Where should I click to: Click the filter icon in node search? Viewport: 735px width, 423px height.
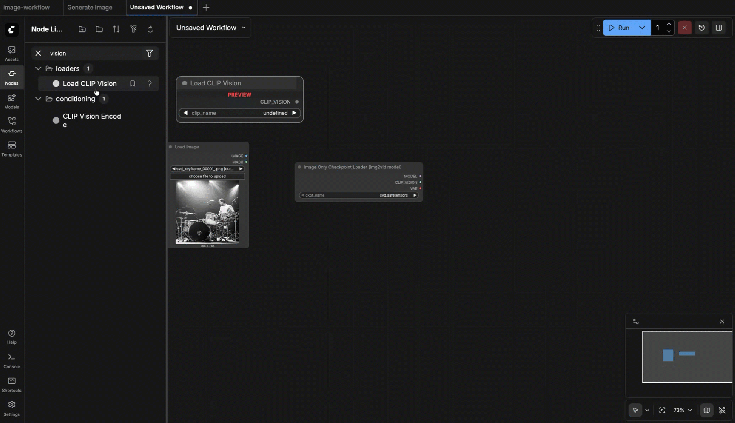150,53
